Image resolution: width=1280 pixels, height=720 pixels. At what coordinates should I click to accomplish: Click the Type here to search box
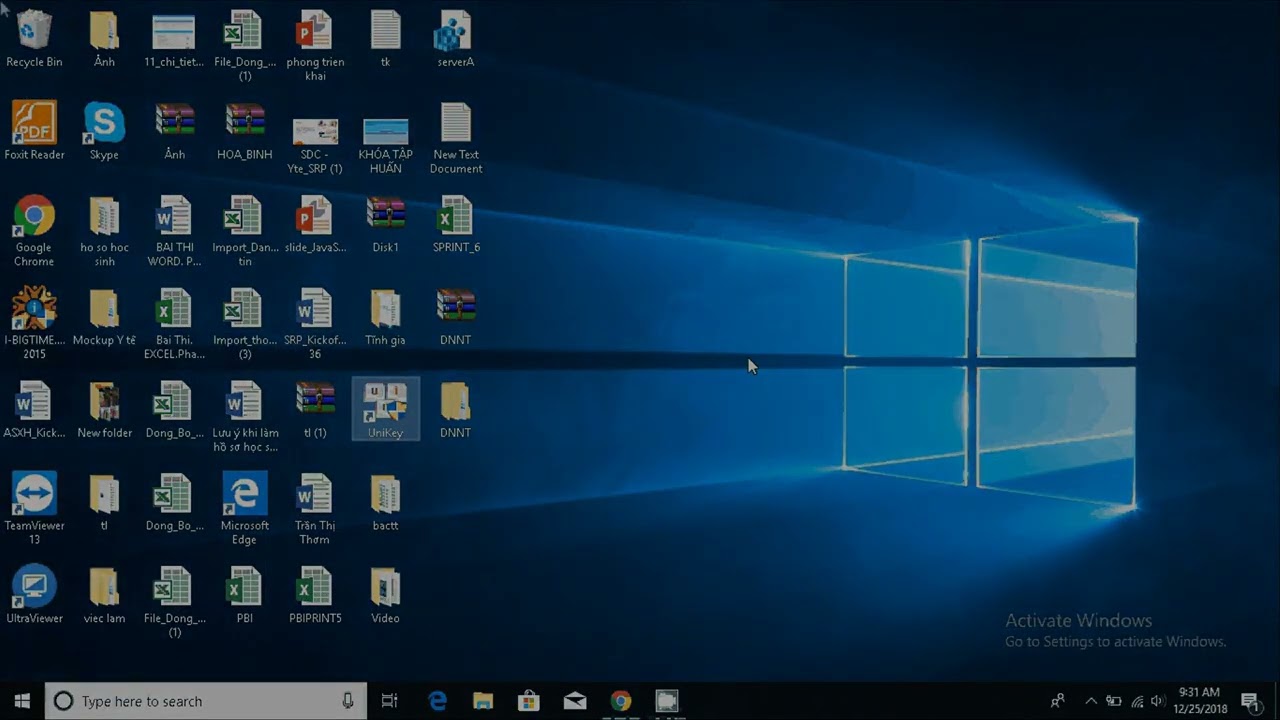pyautogui.click(x=206, y=701)
